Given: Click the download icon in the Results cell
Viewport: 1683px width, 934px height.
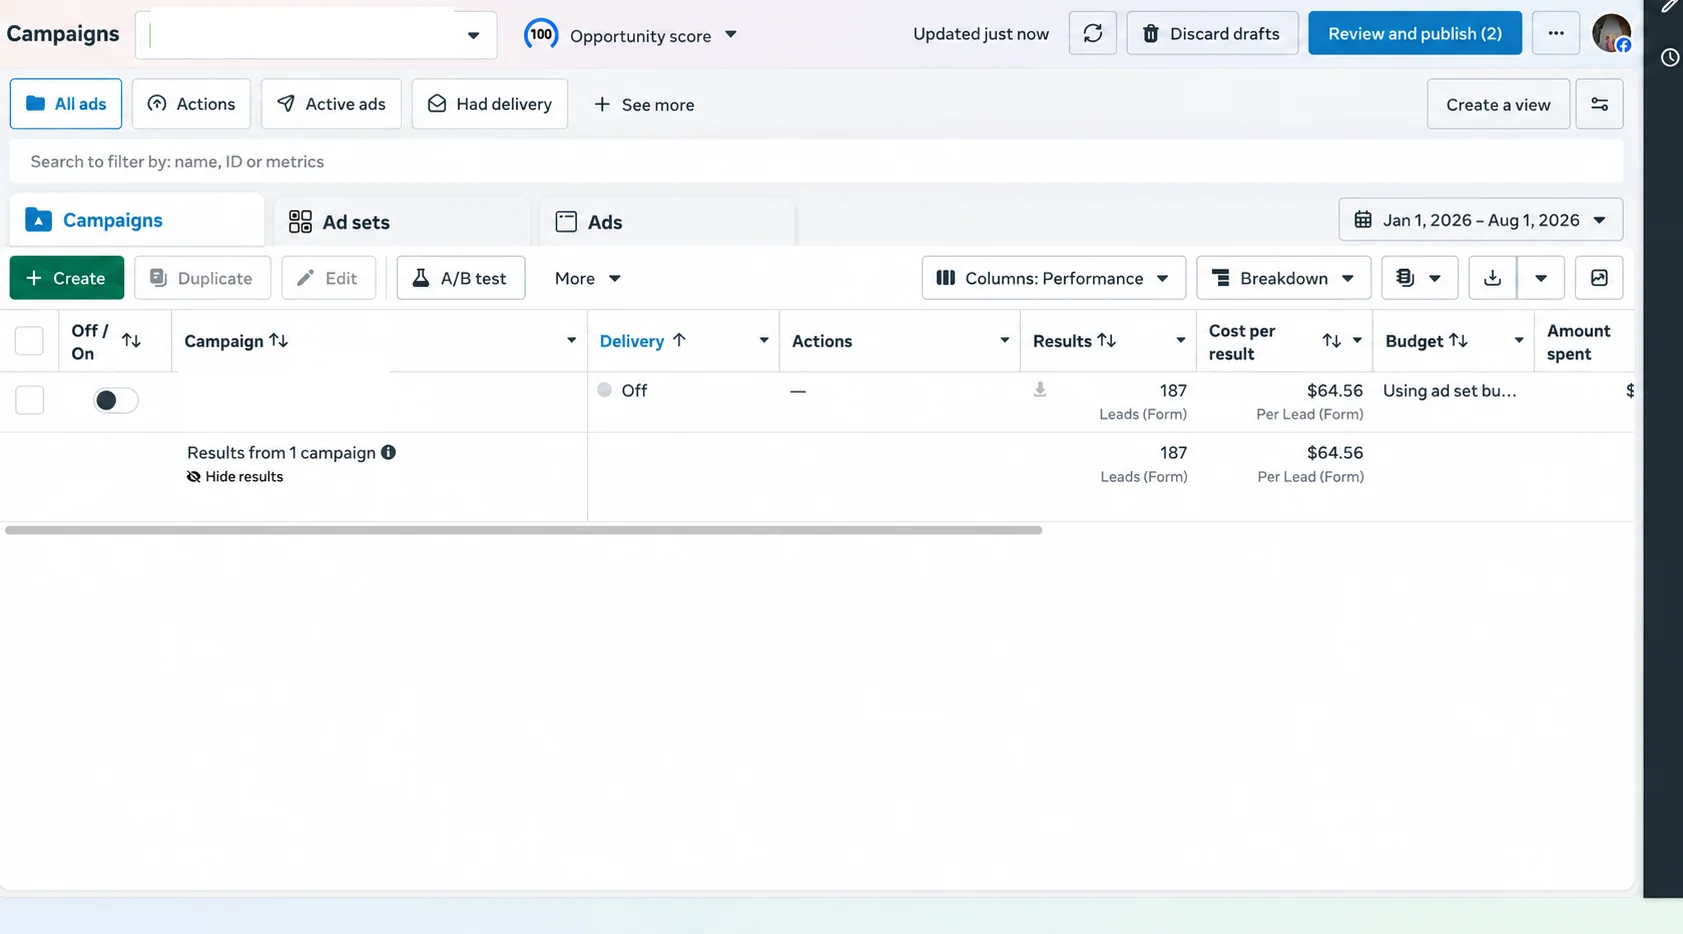Looking at the screenshot, I should pos(1040,390).
